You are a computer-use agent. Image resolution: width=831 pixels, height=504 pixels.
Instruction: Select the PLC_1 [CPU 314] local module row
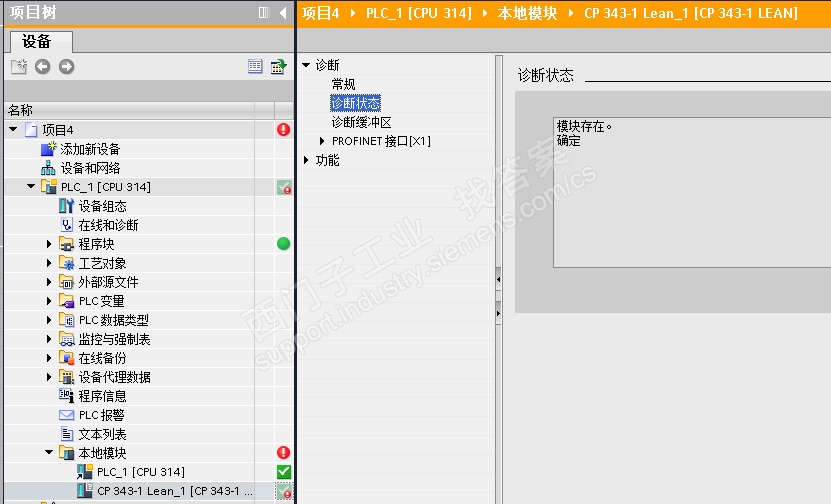(x=149, y=472)
